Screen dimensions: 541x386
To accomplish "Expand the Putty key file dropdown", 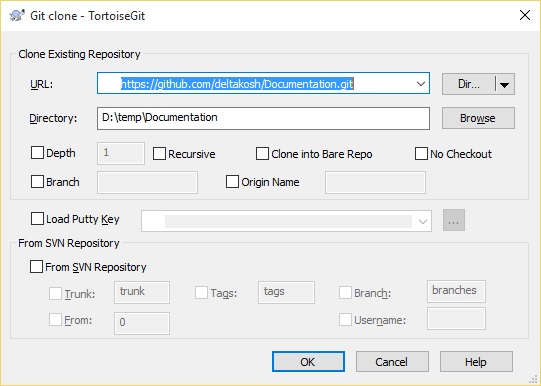I will pos(423,221).
